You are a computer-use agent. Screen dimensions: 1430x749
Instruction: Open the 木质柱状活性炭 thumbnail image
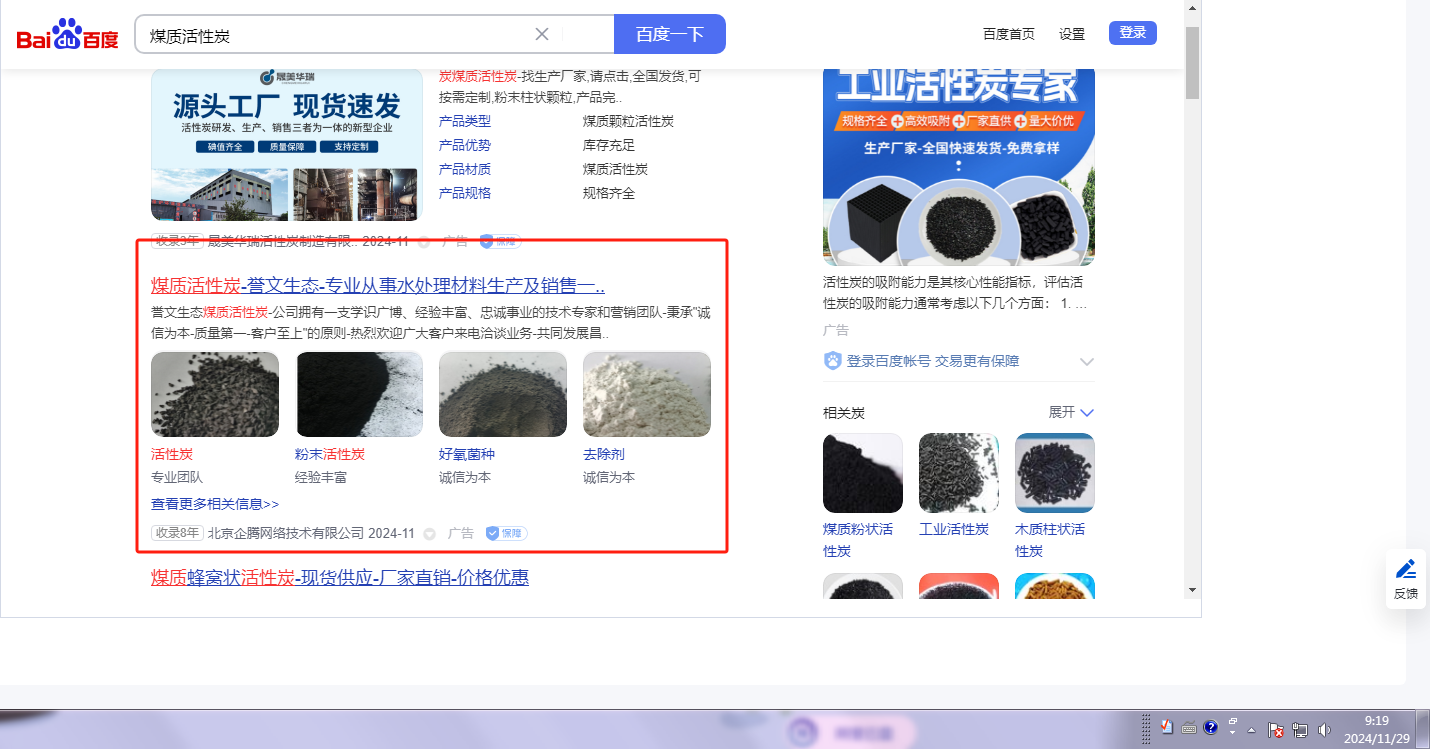coord(1055,473)
